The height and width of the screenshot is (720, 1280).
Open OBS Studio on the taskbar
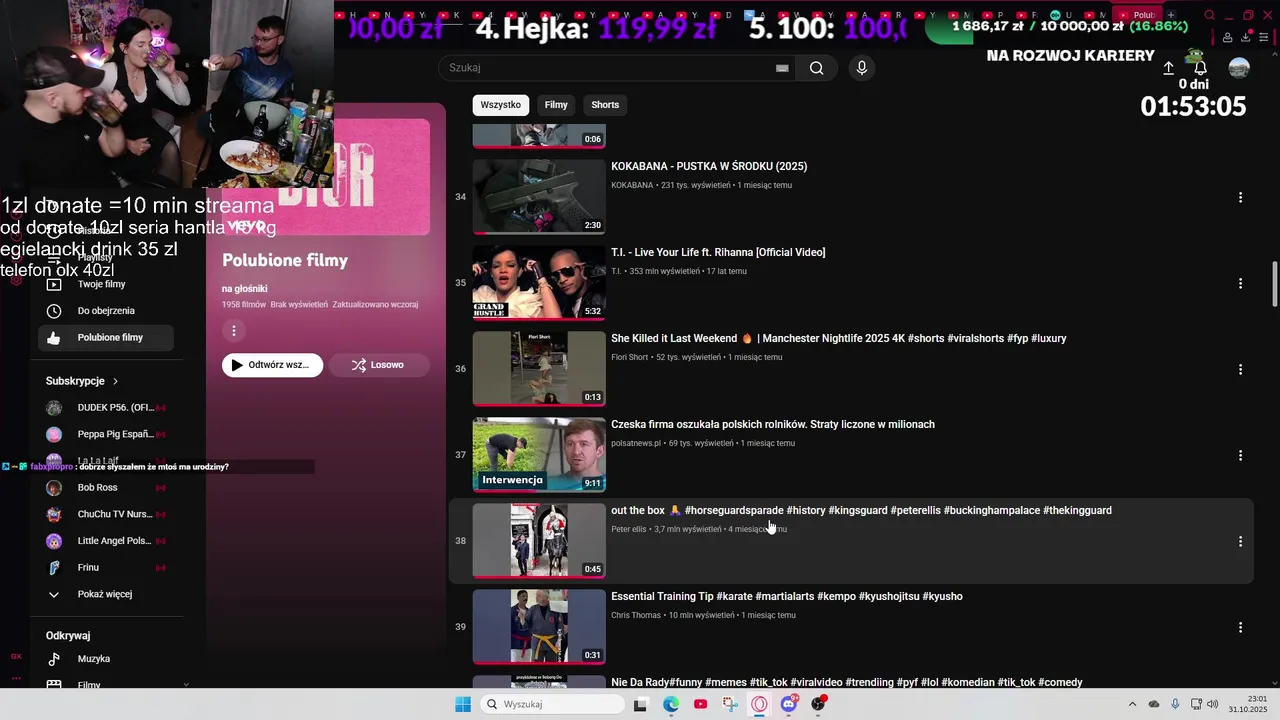pyautogui.click(x=818, y=704)
